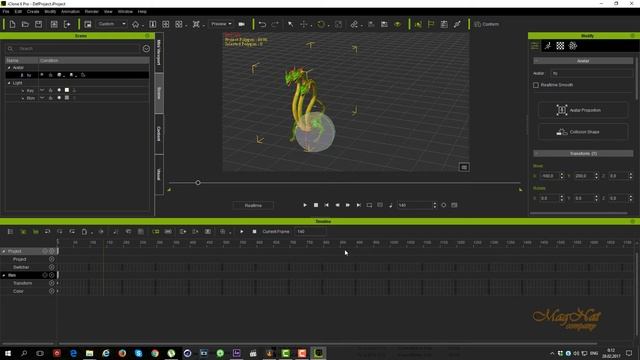Screen dimensions: 640x360
Task: Collapse the Avatar tree node
Action: tap(9, 68)
